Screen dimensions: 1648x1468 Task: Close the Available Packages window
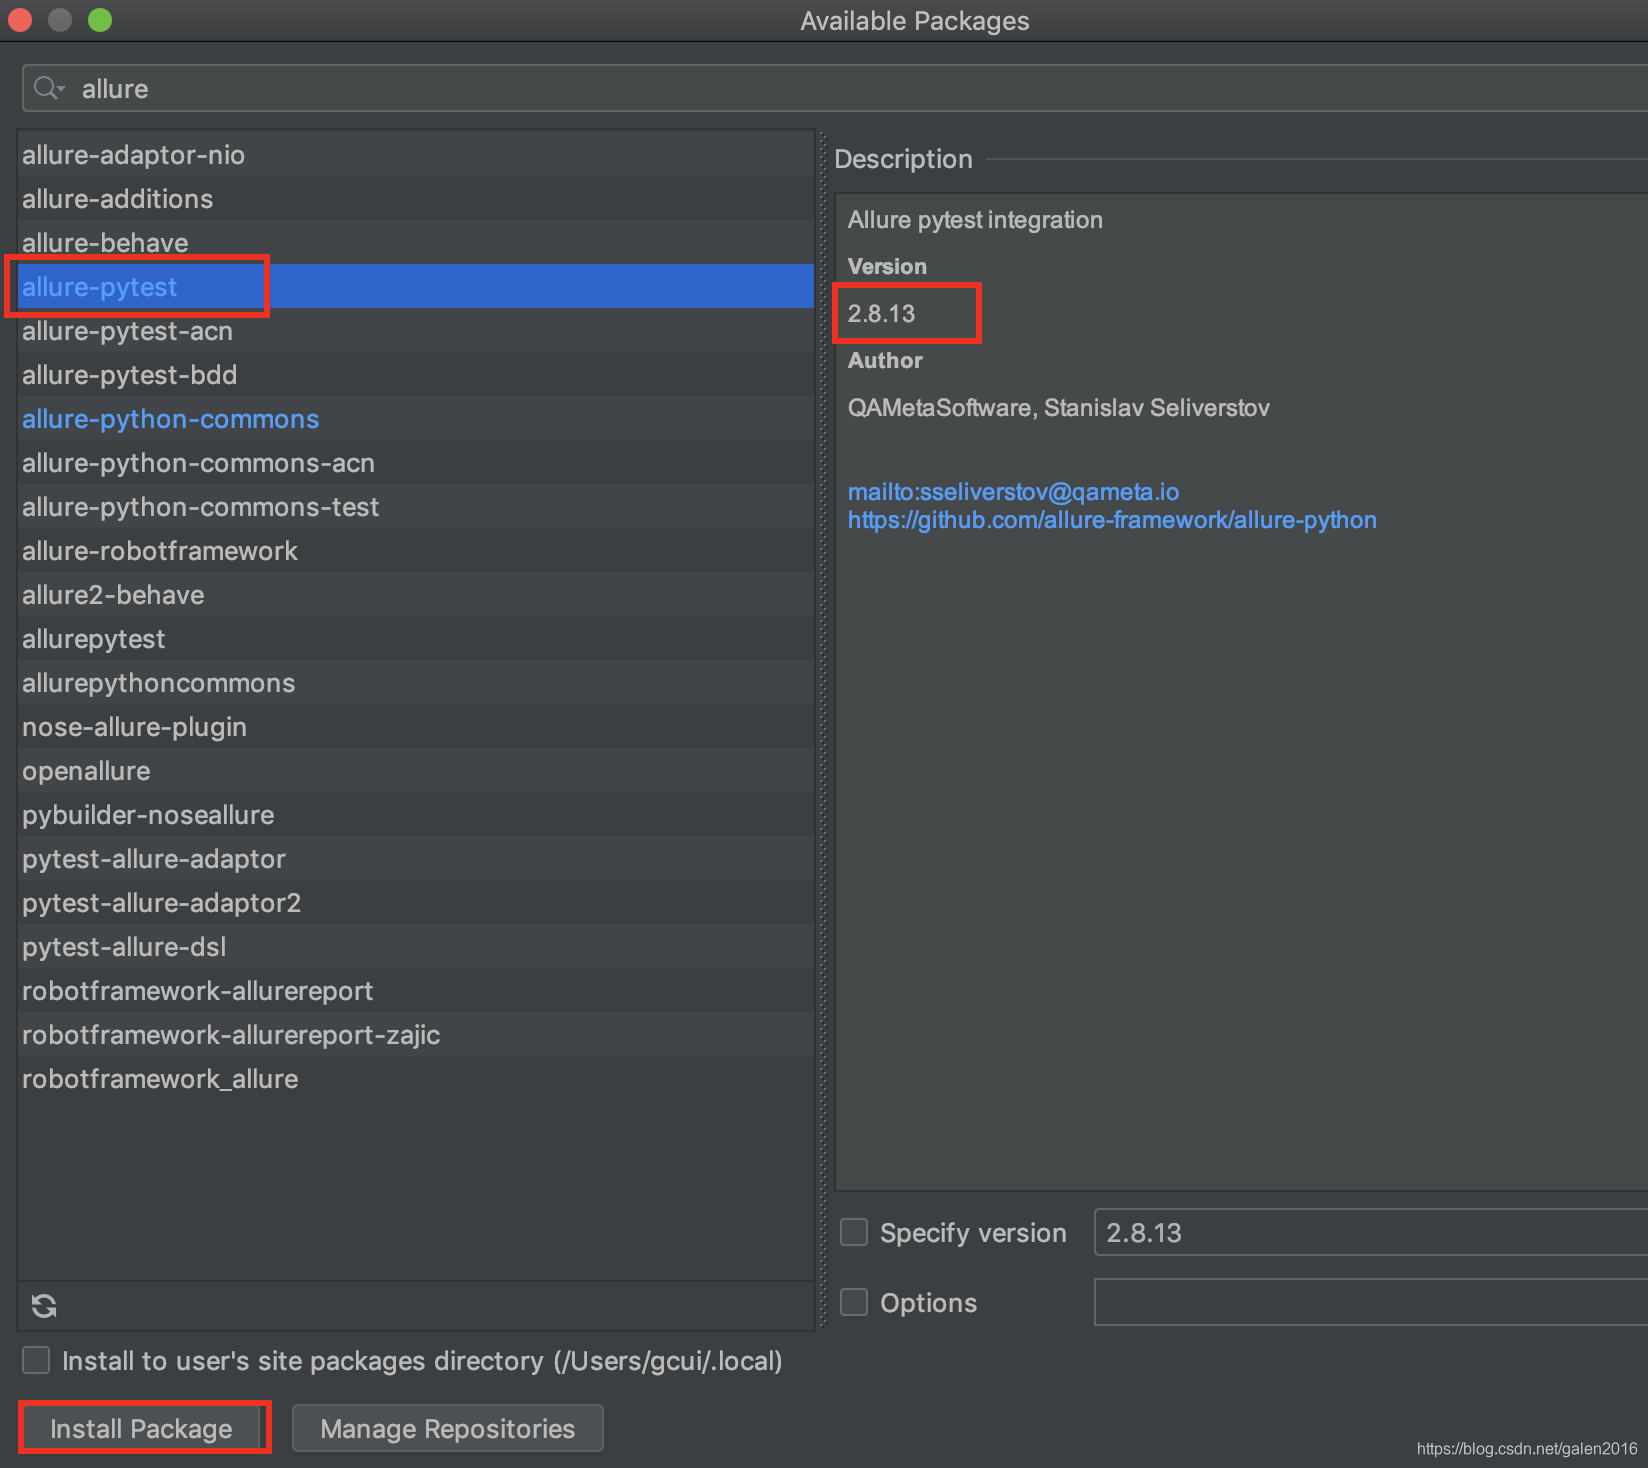click(20, 20)
